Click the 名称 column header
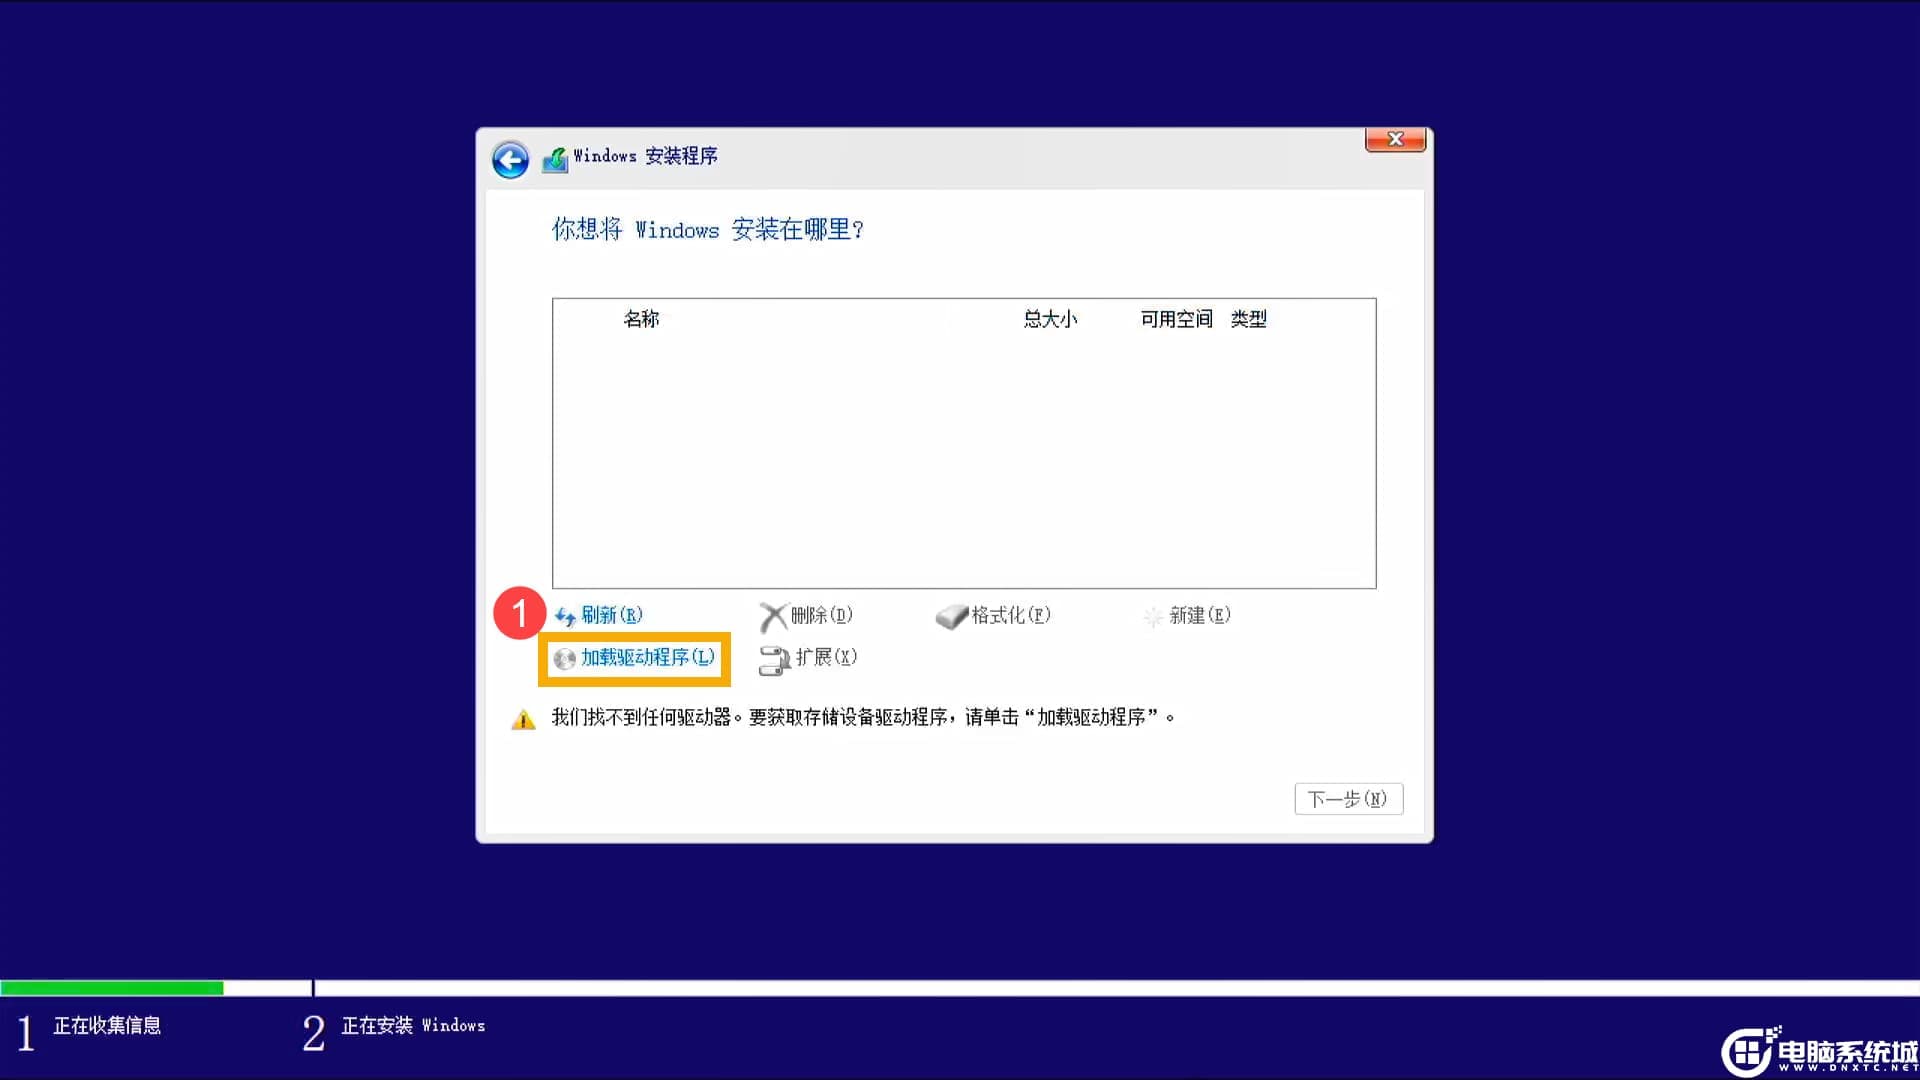The image size is (1920, 1080). (x=641, y=319)
